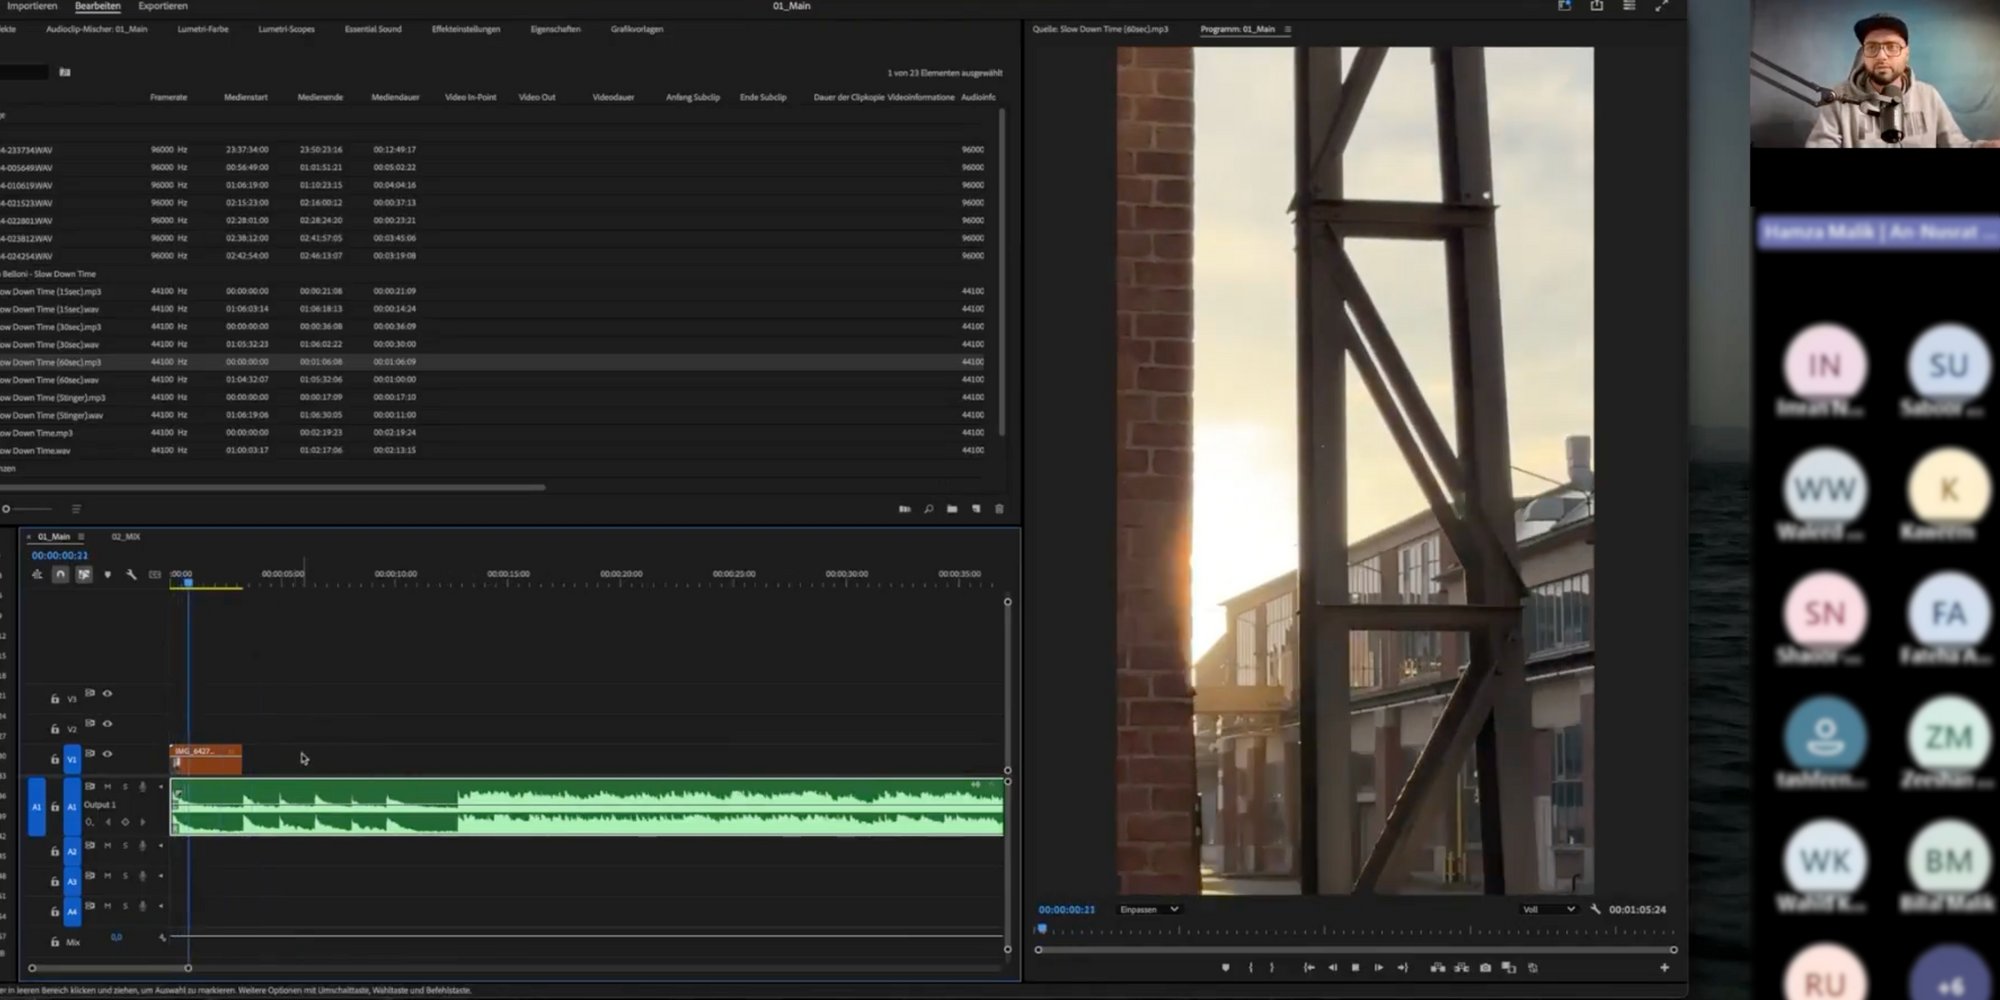Toggle the V3 track eye icon

point(107,694)
